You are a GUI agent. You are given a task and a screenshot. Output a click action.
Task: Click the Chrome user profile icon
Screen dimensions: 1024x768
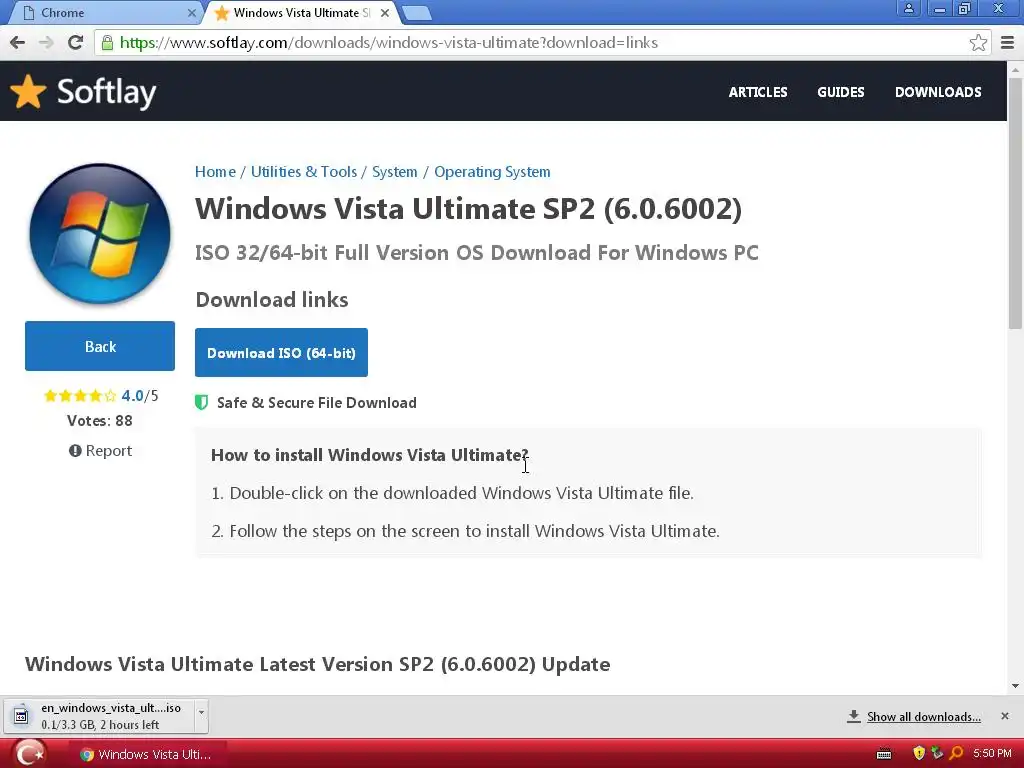[908, 8]
